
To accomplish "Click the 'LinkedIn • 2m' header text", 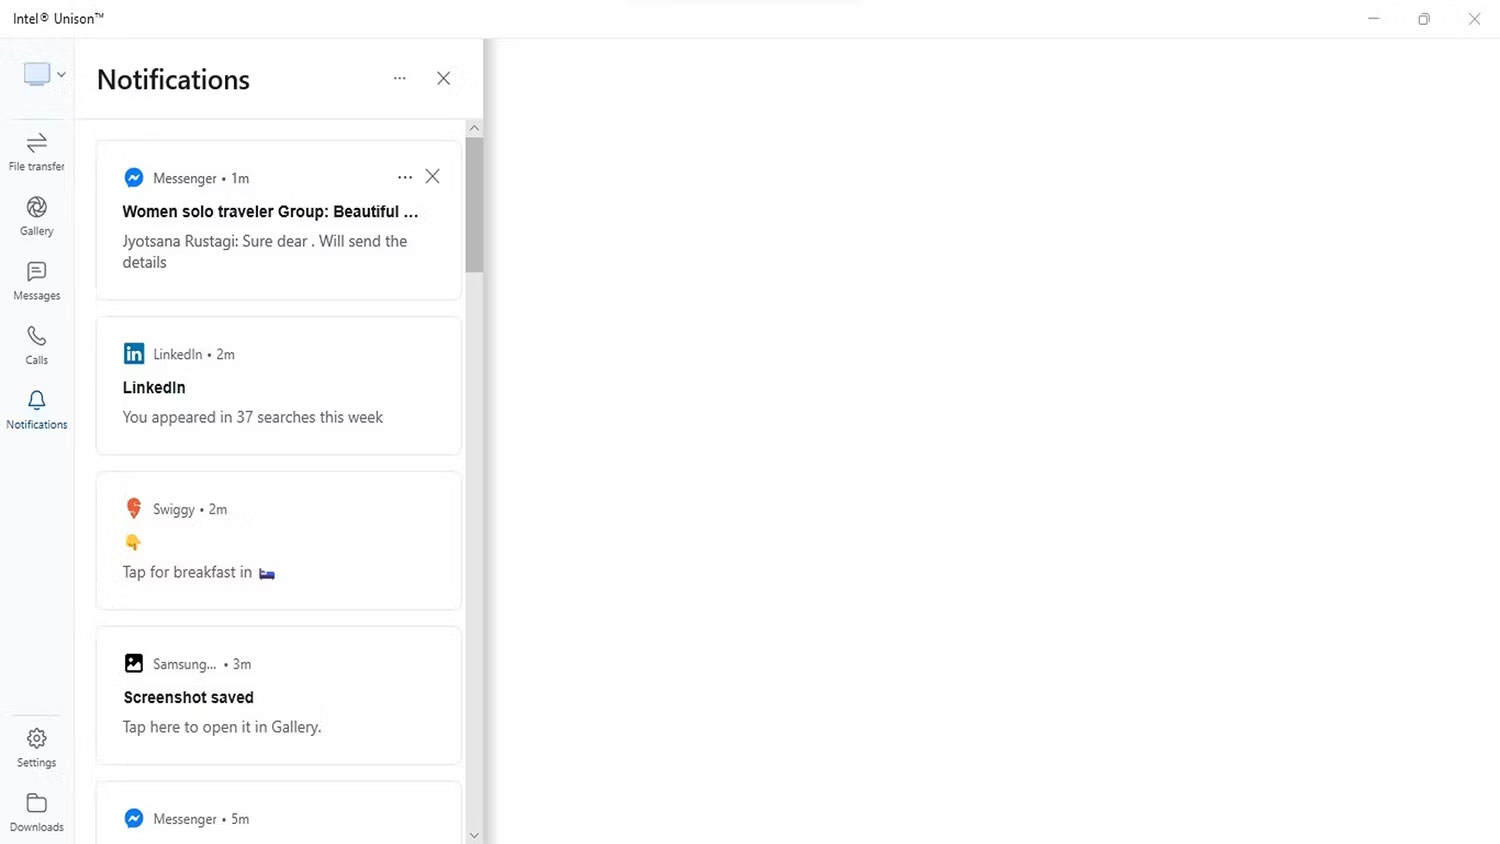I will point(194,355).
